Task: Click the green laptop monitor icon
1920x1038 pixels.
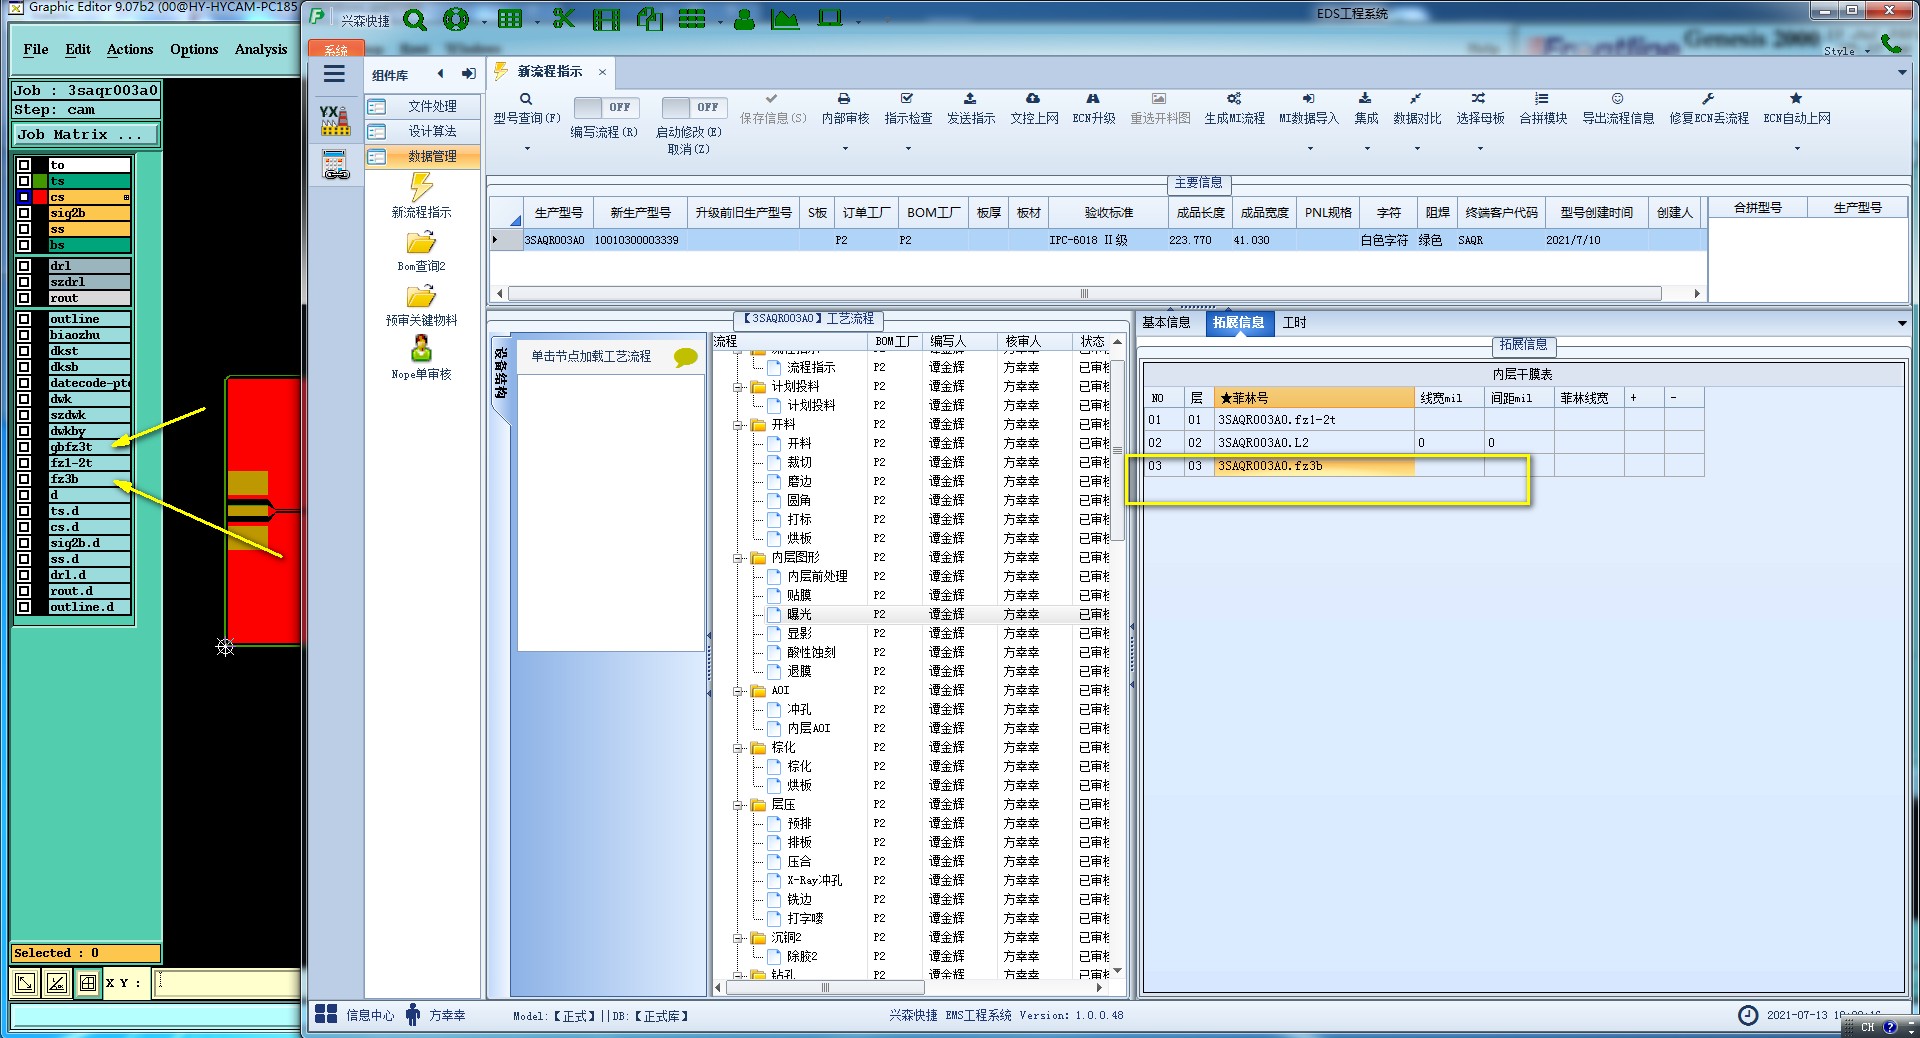Action: click(x=830, y=18)
